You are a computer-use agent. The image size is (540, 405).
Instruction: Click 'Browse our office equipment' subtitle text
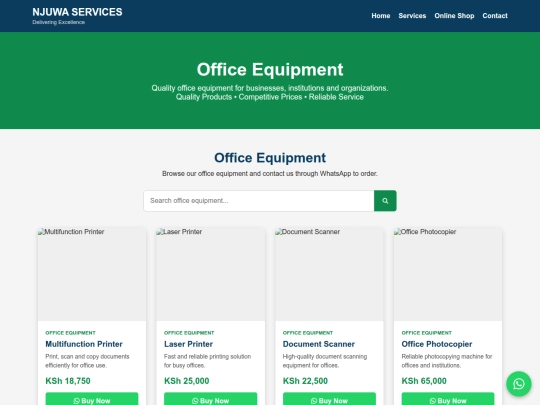[270, 174]
